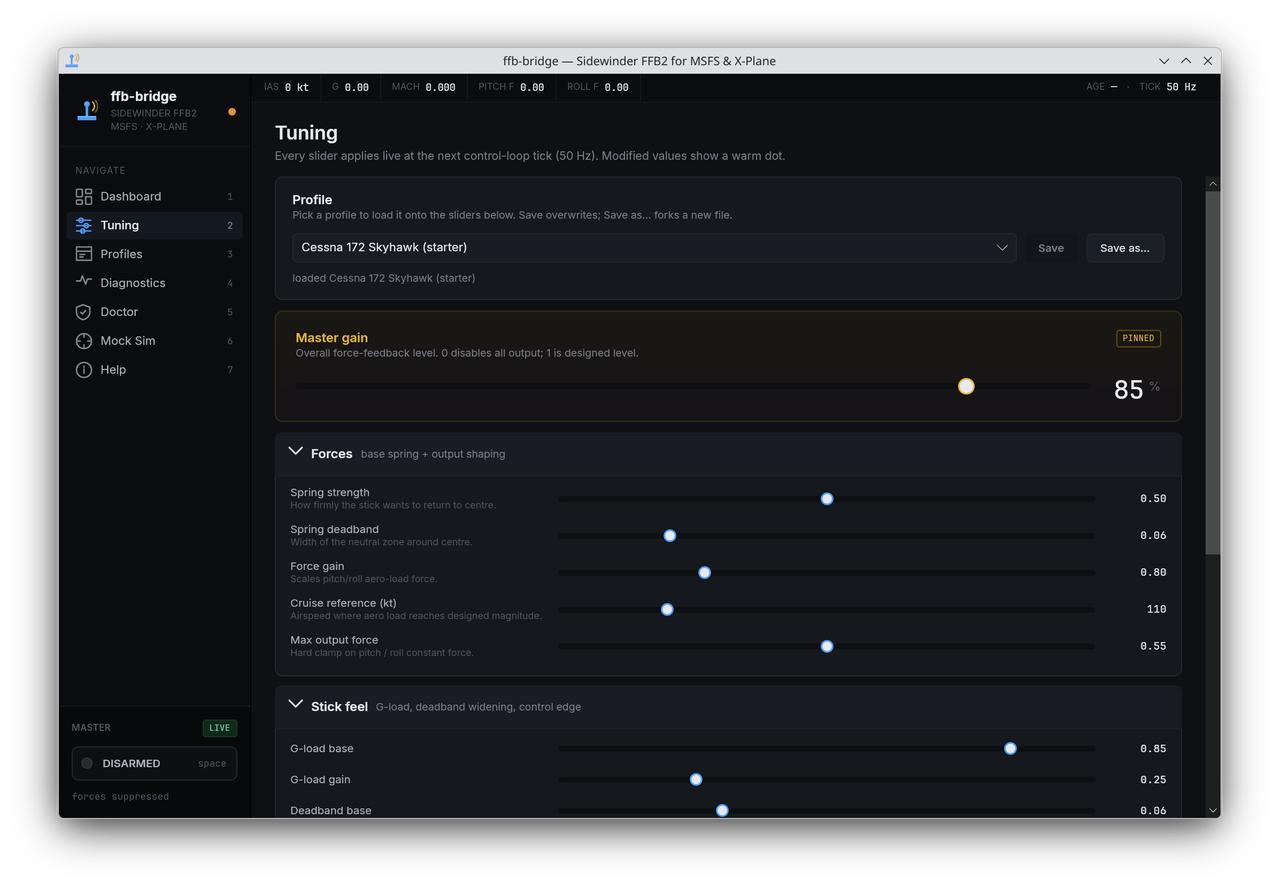Click the ffb-bridge joystick logo in sidebar
The width and height of the screenshot is (1280, 888).
(88, 110)
